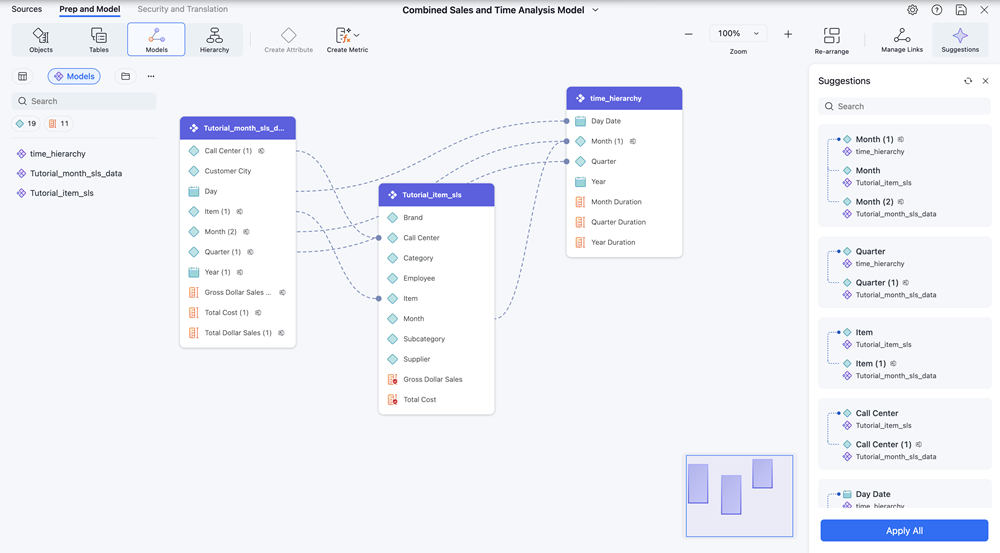Screen dimensions: 1000x553
Task: Refresh the Suggestions list
Action: pyautogui.click(x=968, y=81)
